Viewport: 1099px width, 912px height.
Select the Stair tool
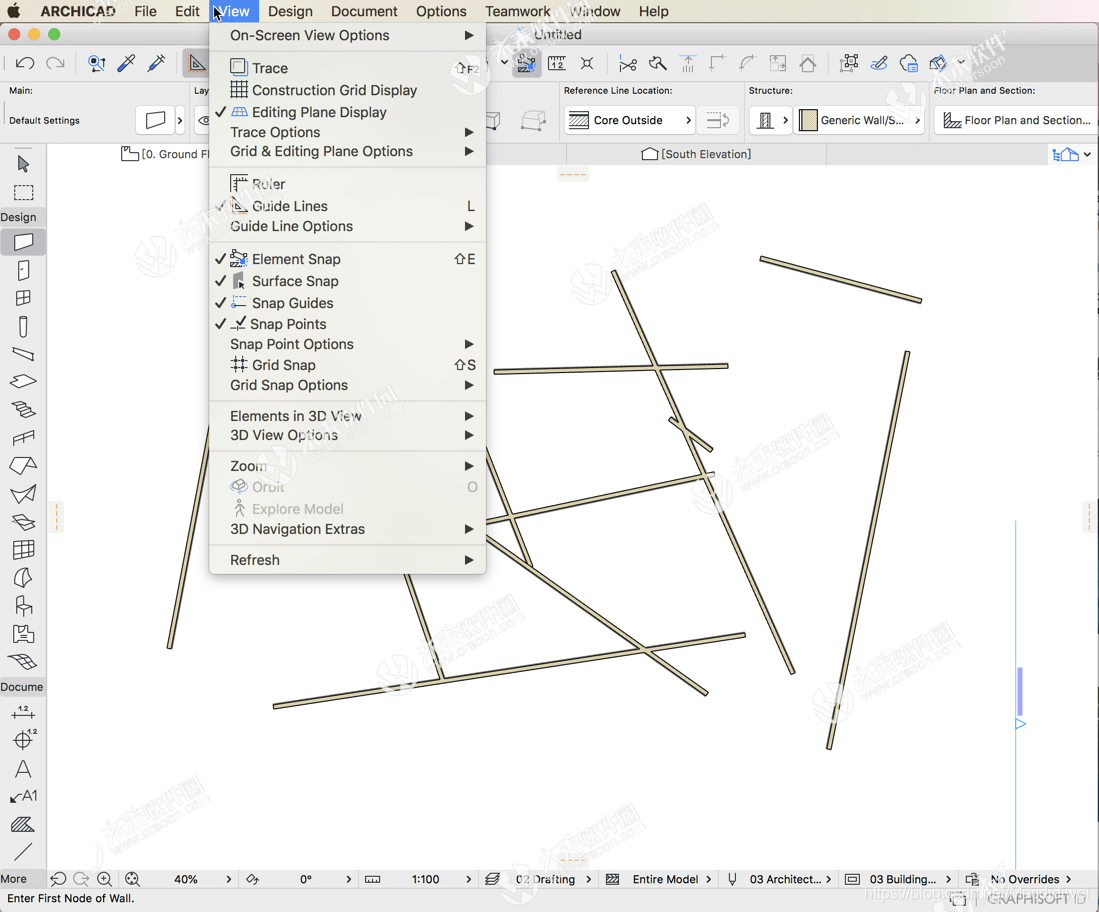(x=23, y=409)
